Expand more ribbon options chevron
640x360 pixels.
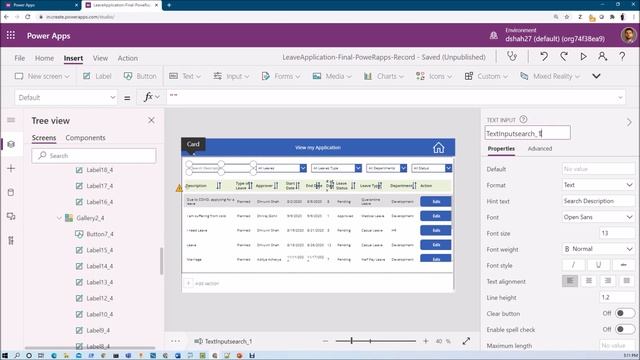(x=596, y=76)
